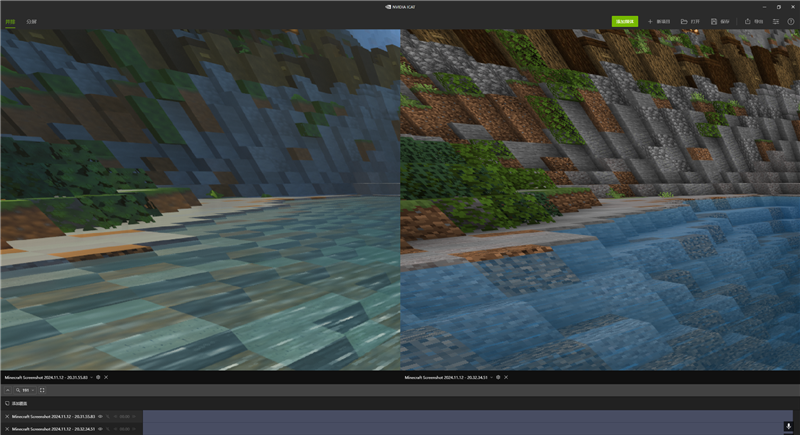Click the export icon in top toolbar
Image resolution: width=800 pixels, height=435 pixels.
[x=753, y=21]
